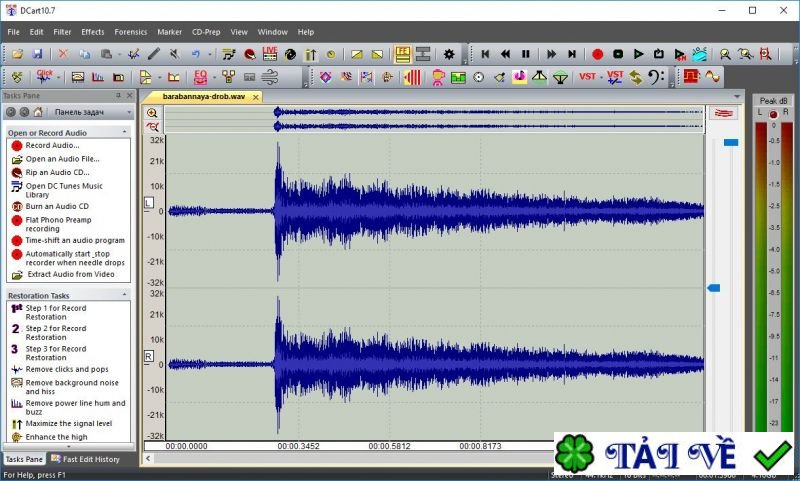The height and width of the screenshot is (481, 800).
Task: Click the gear settings icon in toolbar
Action: (x=449, y=54)
